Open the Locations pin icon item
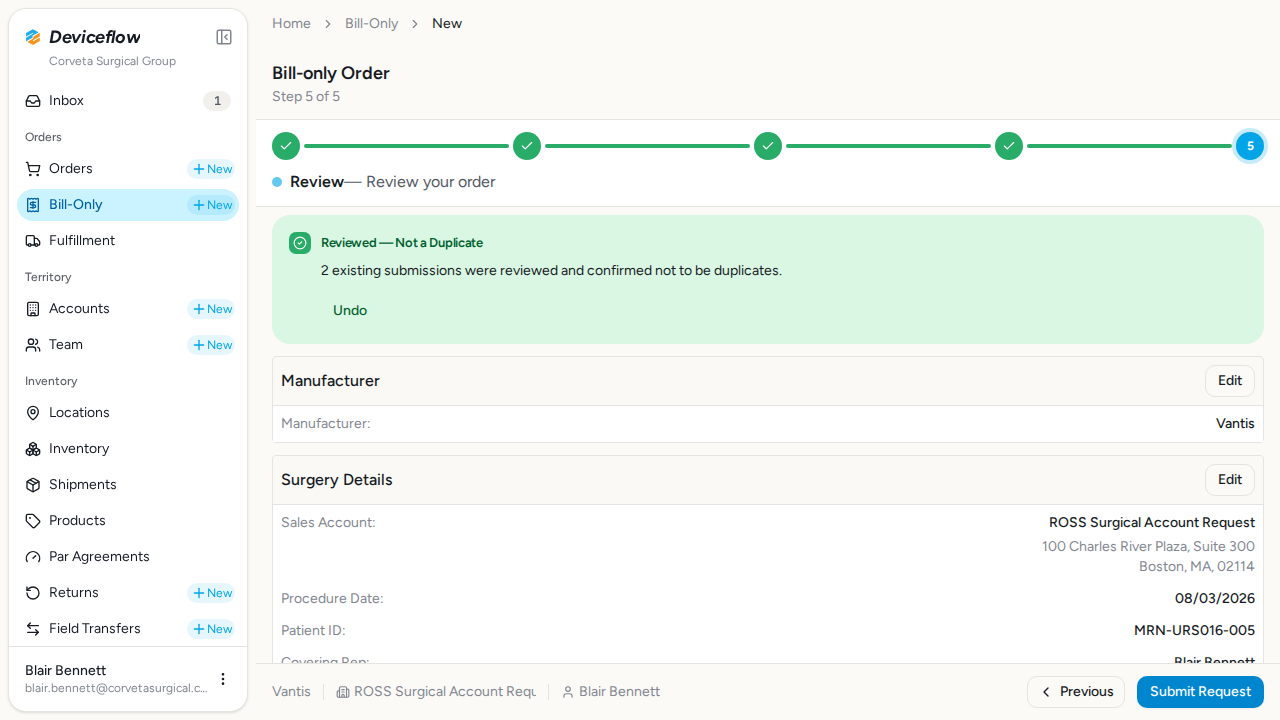This screenshot has height=720, width=1280. [x=128, y=413]
